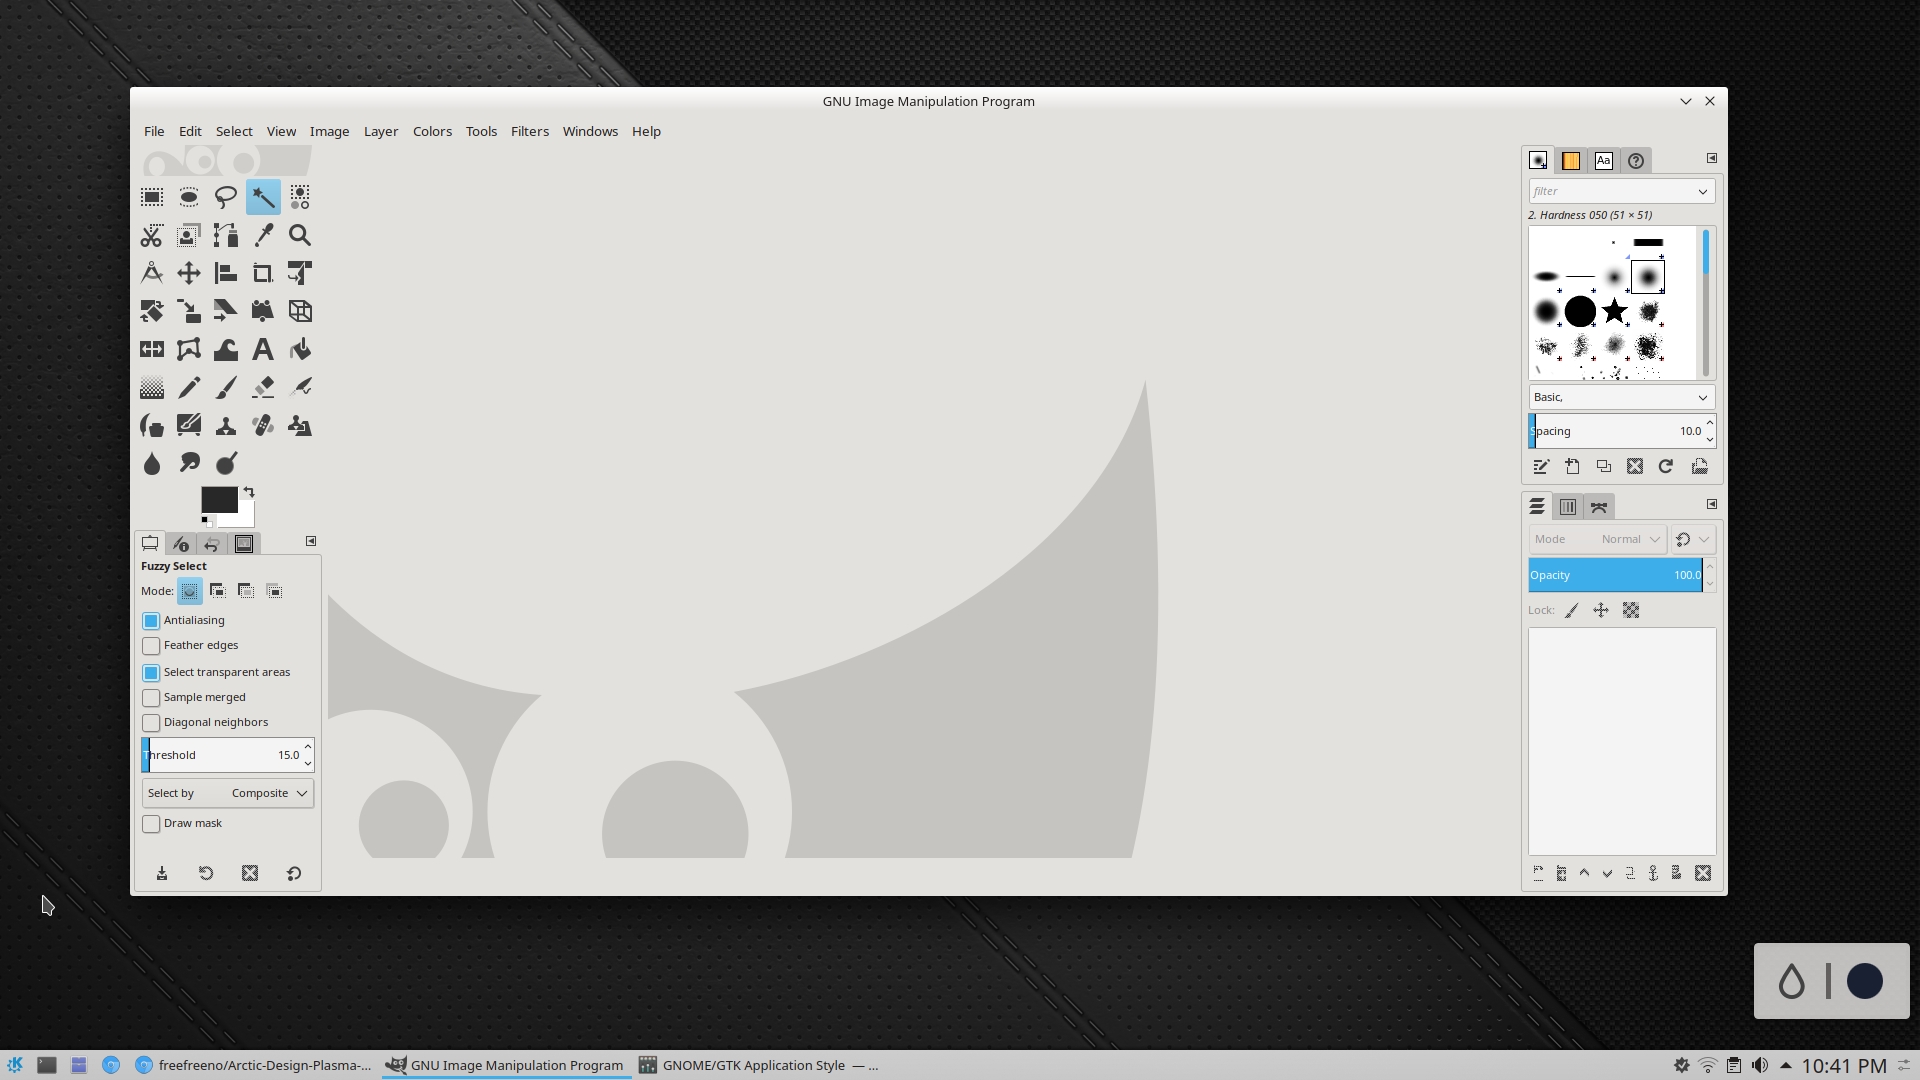Open the Colors menu
The image size is (1920, 1080).
432,131
